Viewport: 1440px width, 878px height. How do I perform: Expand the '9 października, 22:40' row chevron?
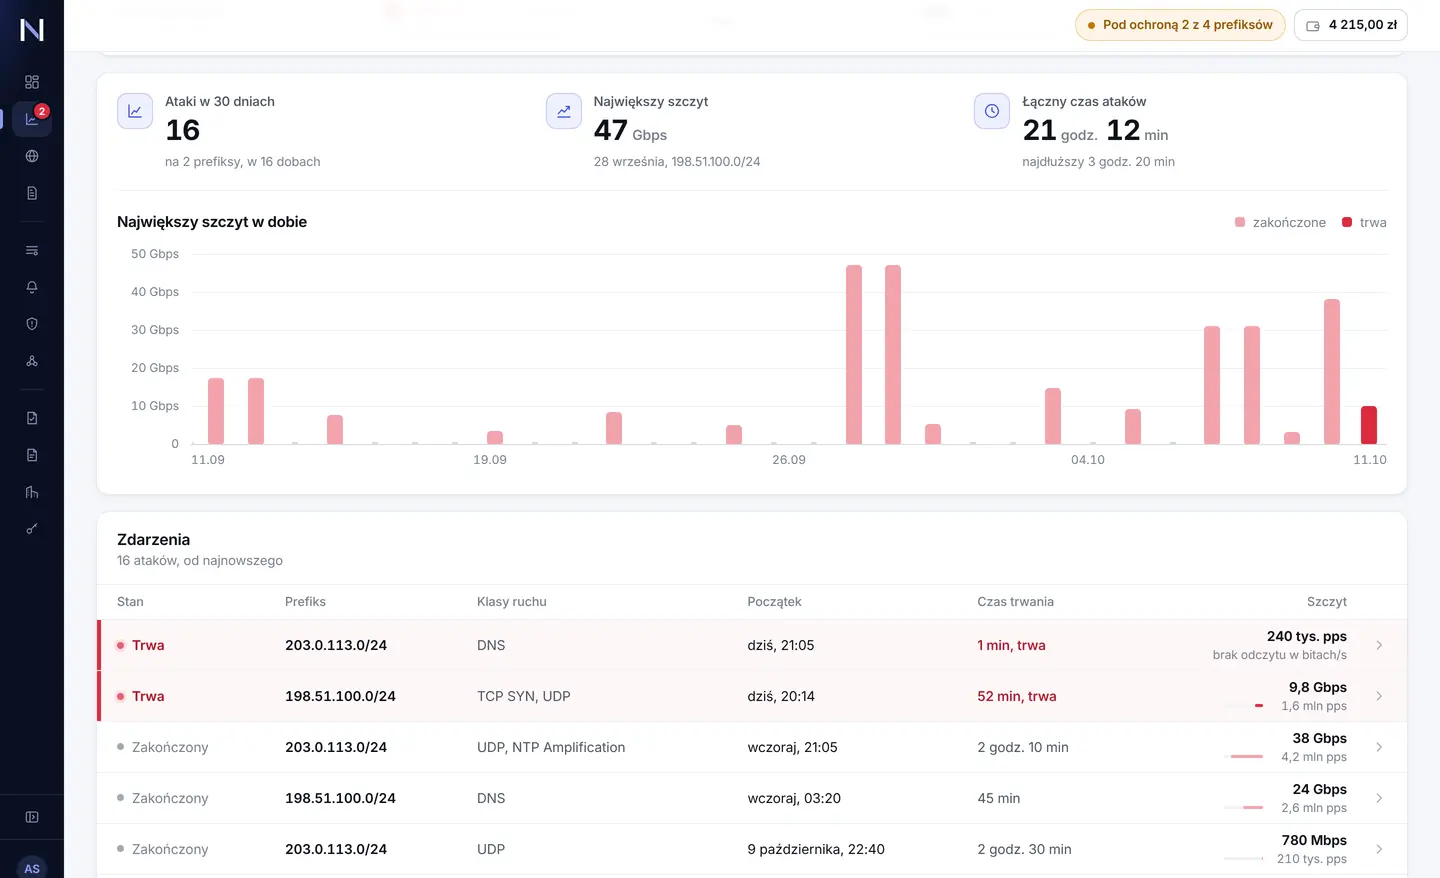[x=1379, y=849]
